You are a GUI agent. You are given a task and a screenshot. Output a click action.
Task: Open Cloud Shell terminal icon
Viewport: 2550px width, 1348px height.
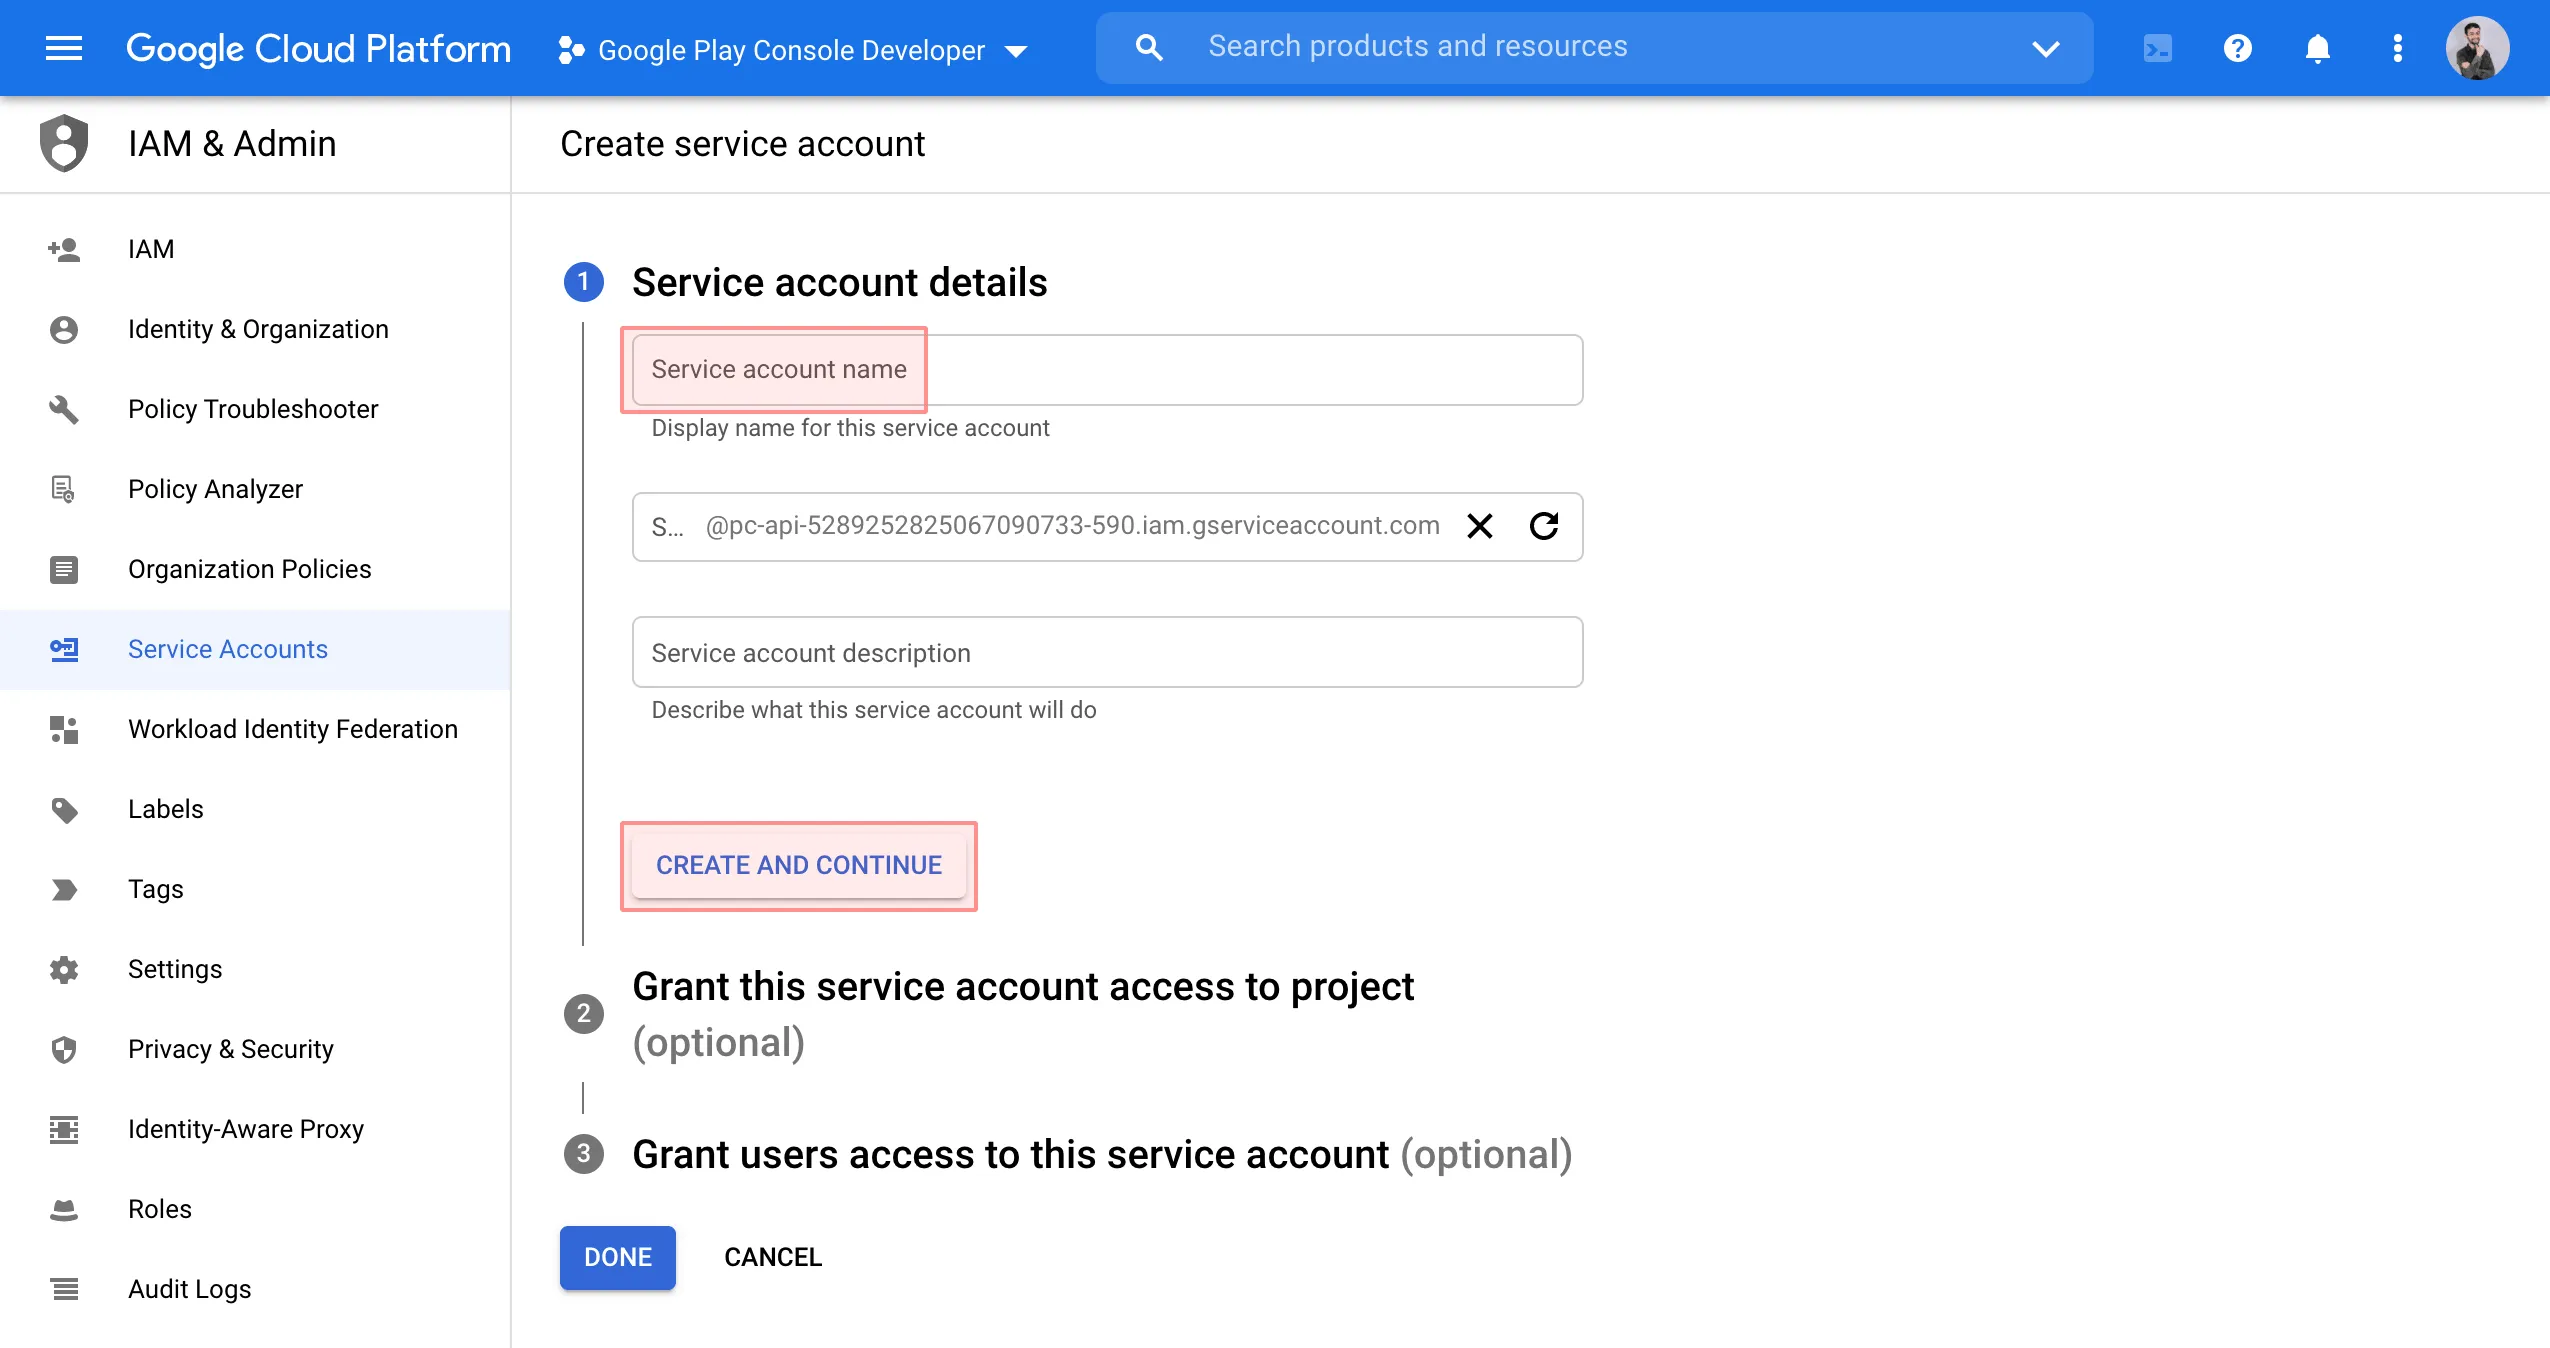point(2157,48)
